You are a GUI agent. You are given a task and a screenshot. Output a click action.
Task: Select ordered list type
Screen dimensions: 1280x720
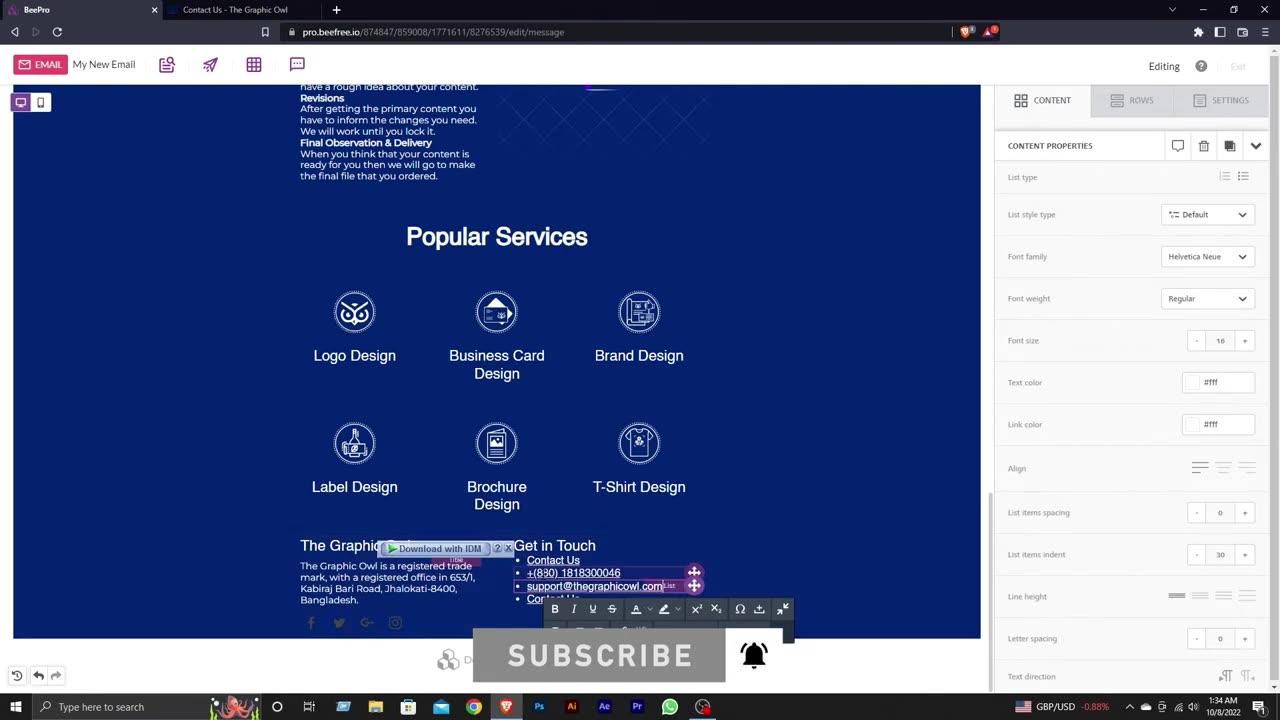pyautogui.click(x=1225, y=177)
